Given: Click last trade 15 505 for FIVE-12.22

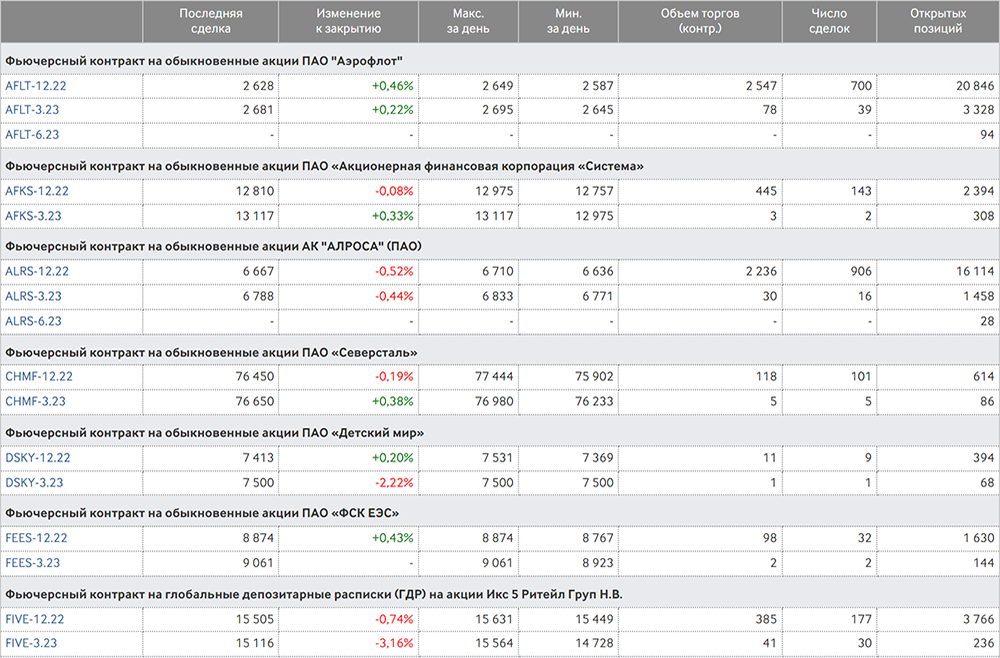Looking at the screenshot, I should tap(254, 619).
